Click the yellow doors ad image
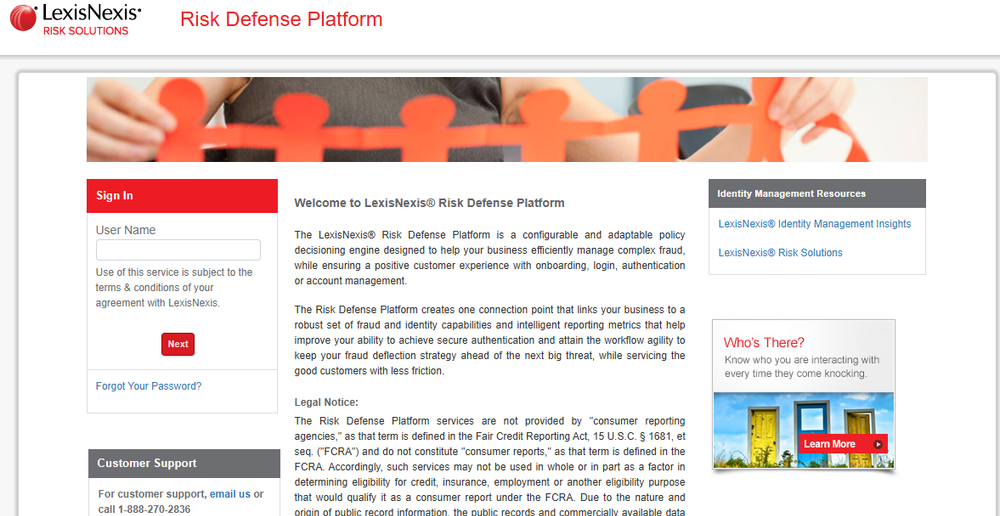The image size is (1000, 516). (804, 430)
